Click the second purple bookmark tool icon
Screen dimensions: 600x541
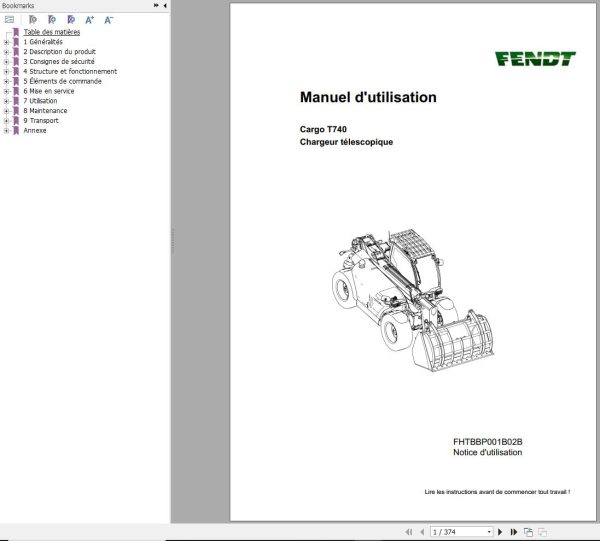pyautogui.click(x=52, y=20)
